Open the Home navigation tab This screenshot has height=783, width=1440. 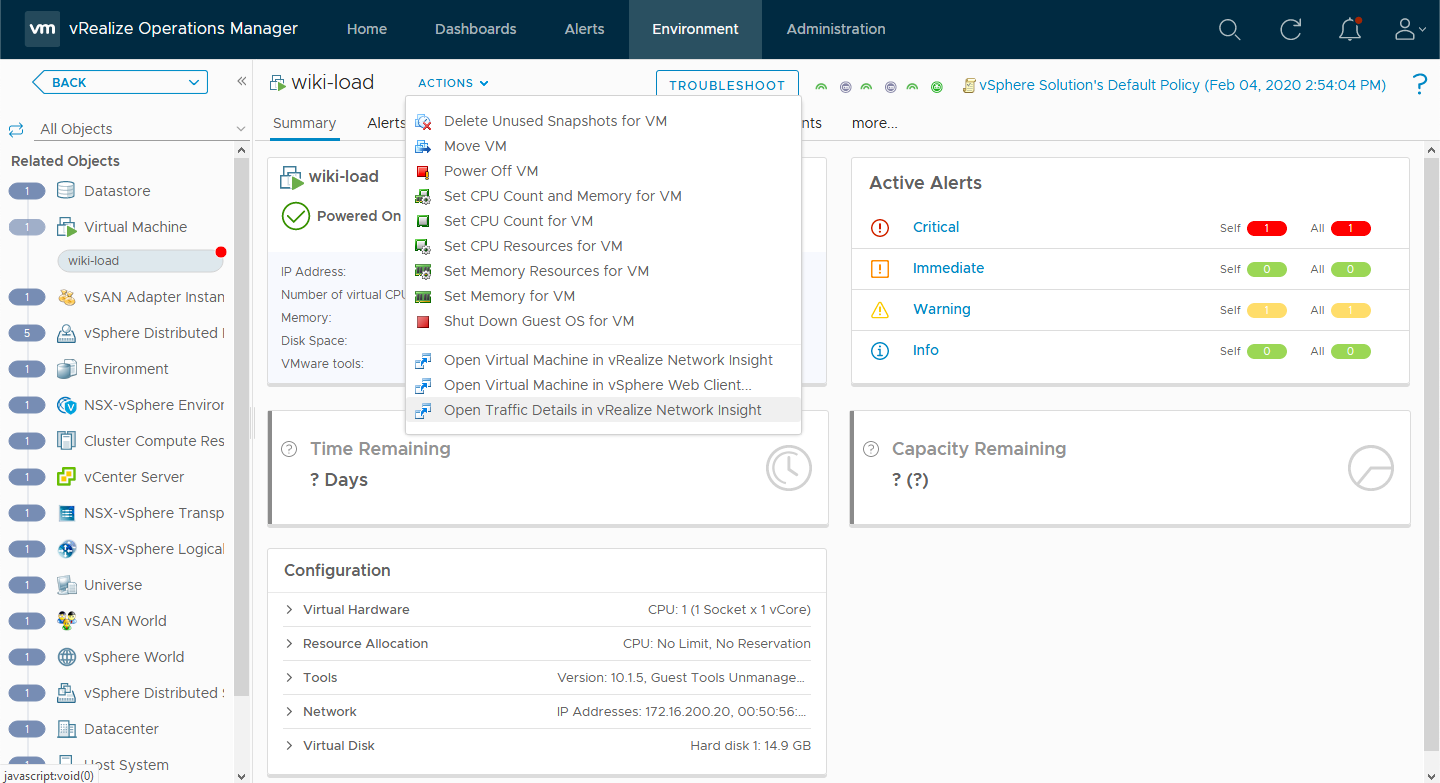click(x=367, y=29)
